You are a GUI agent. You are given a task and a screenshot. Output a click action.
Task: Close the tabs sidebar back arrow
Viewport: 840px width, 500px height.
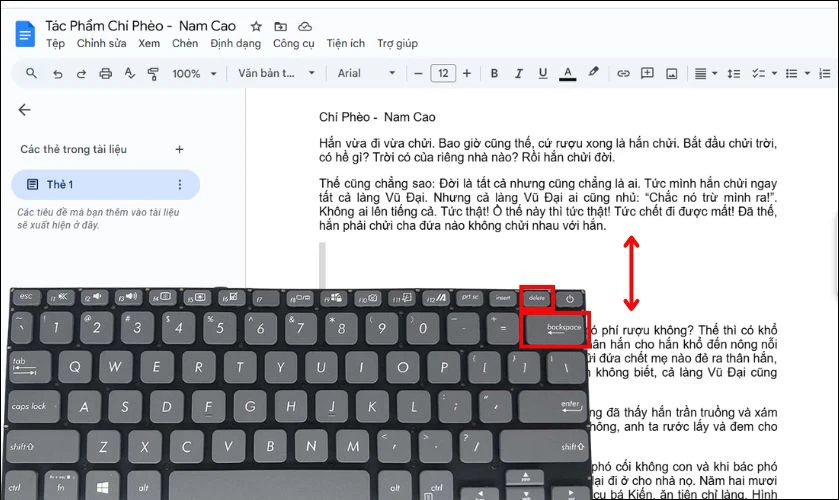click(x=24, y=110)
